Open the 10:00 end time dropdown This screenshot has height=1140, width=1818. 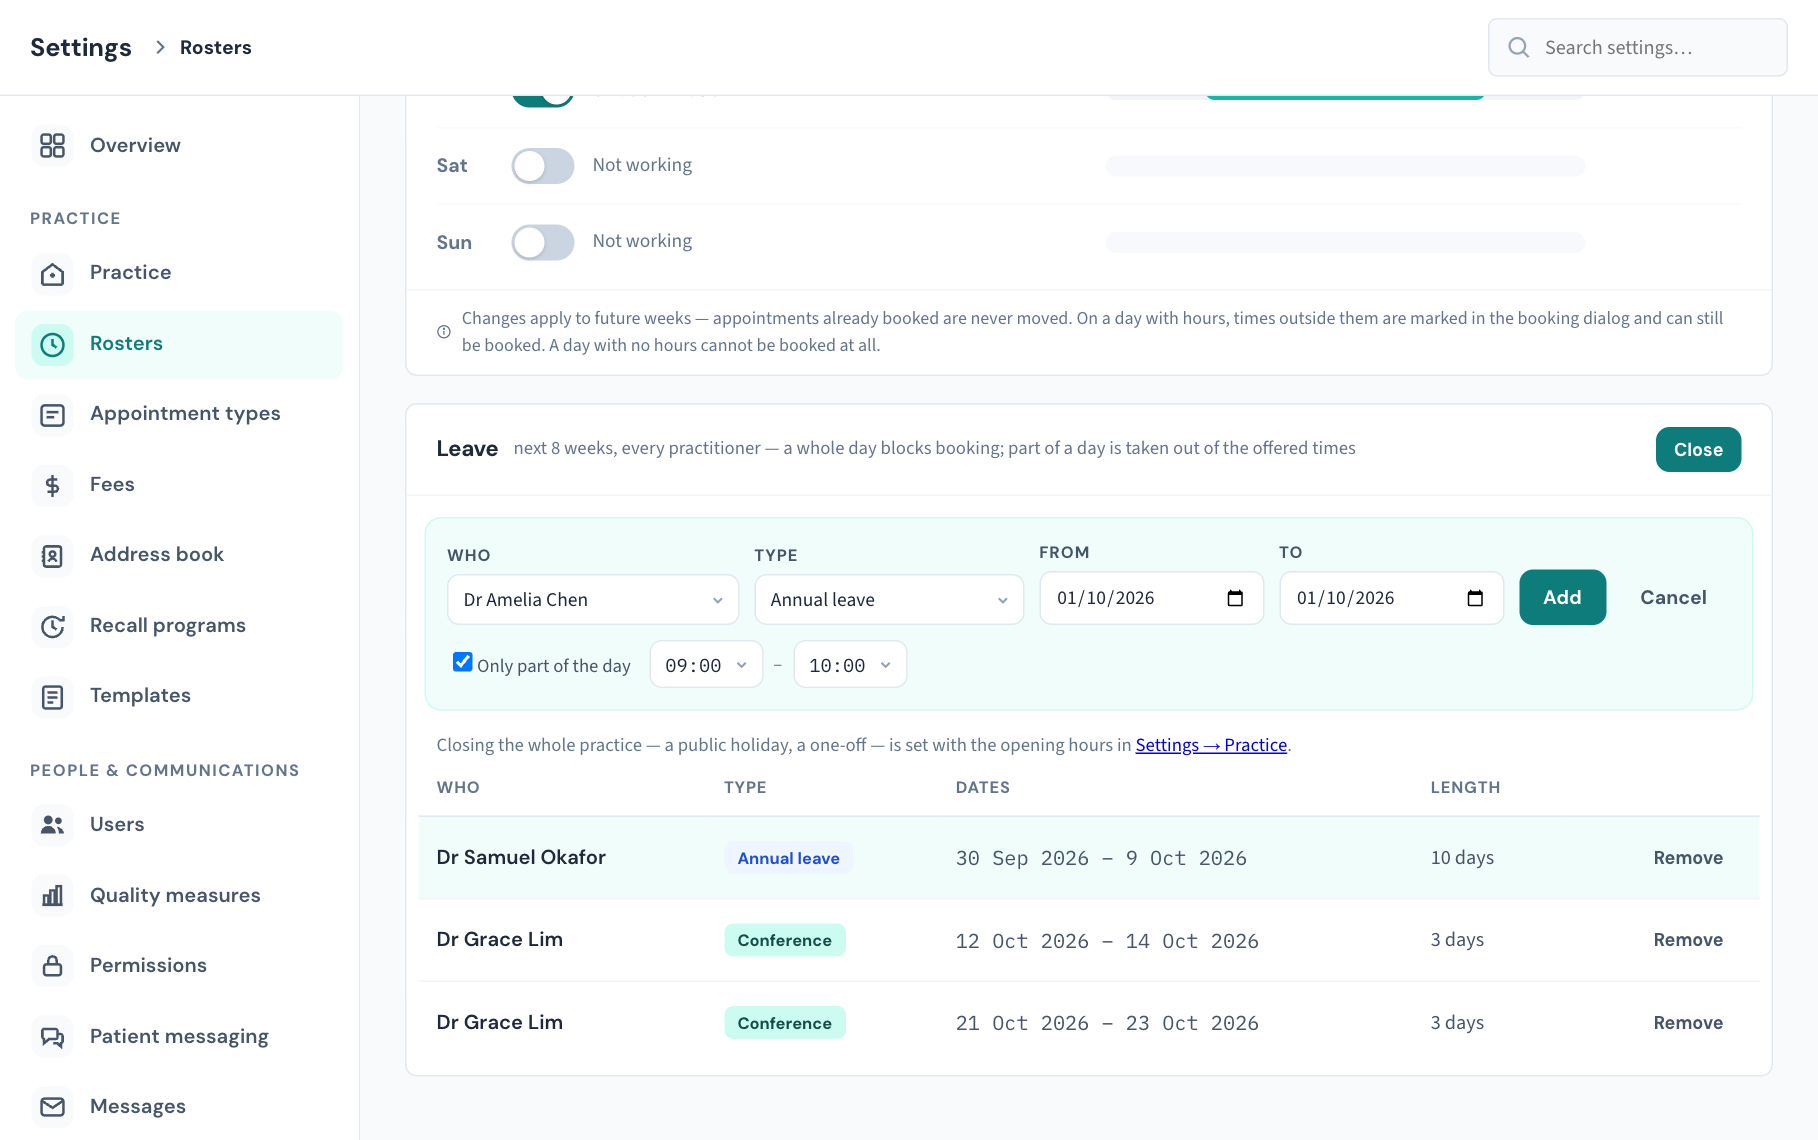pos(850,665)
